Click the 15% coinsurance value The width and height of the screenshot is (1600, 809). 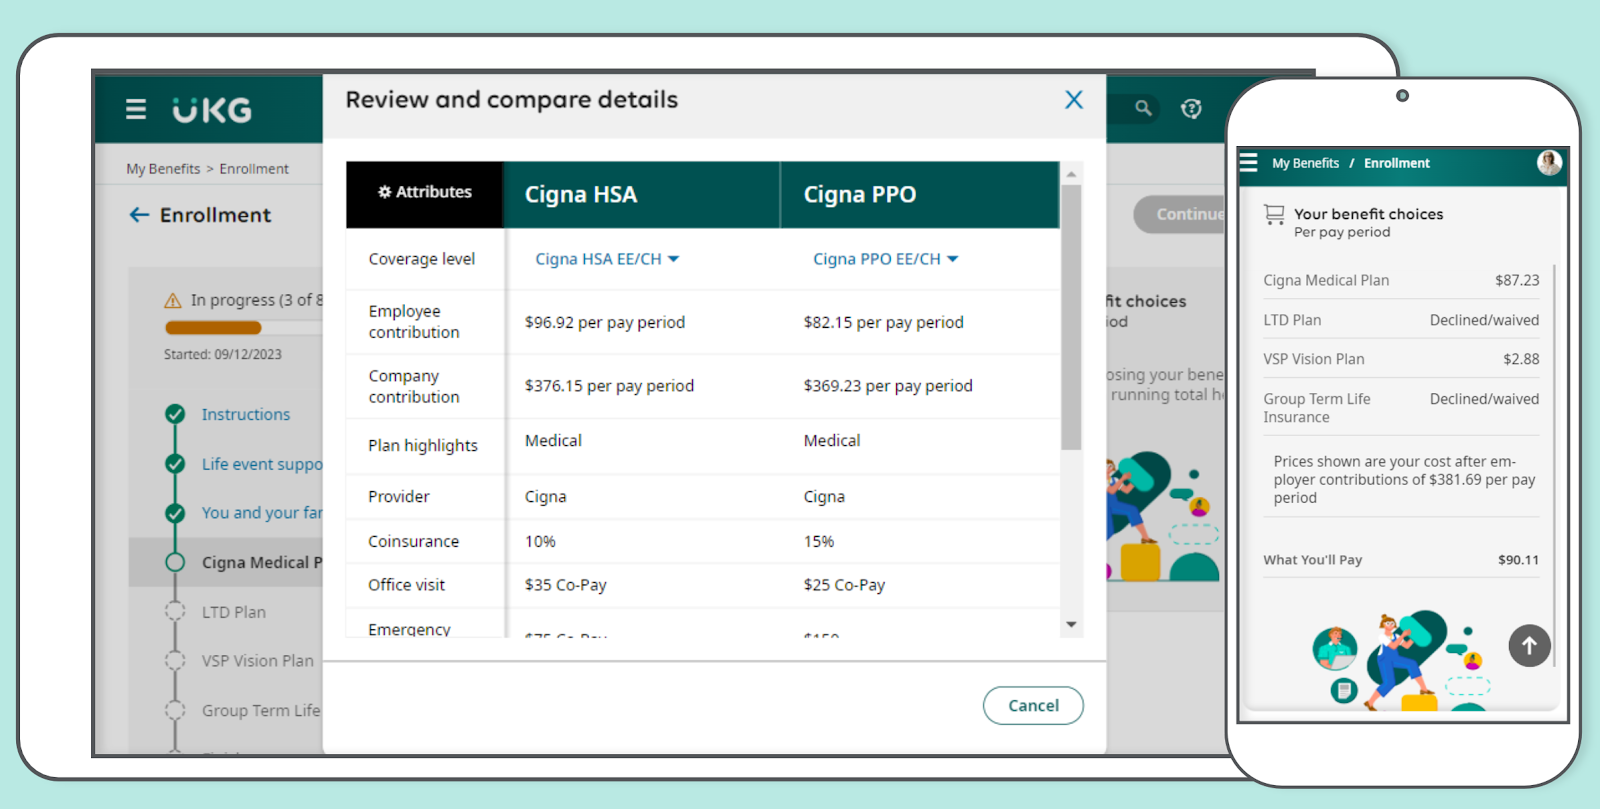819,541
